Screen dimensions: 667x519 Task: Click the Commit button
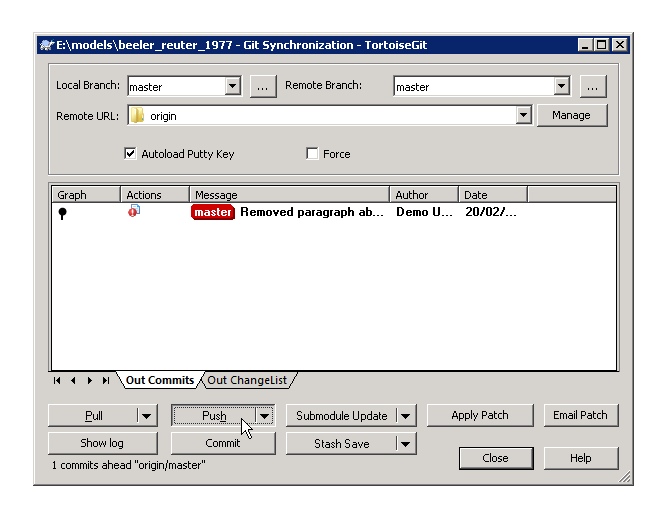pos(223,443)
